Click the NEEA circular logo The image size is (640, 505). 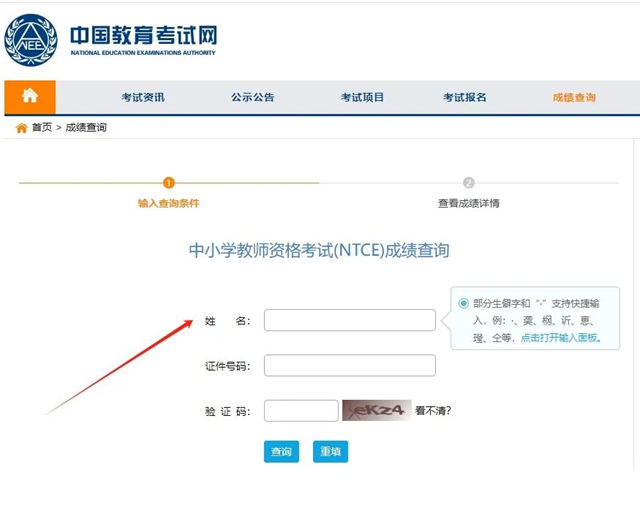tap(31, 40)
